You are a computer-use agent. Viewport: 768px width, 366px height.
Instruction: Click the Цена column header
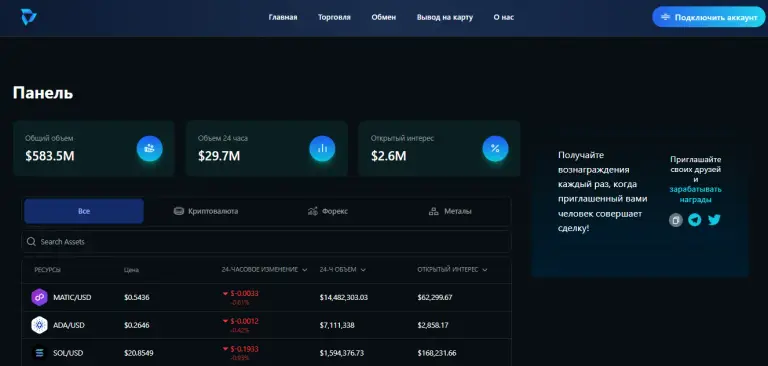(x=131, y=270)
